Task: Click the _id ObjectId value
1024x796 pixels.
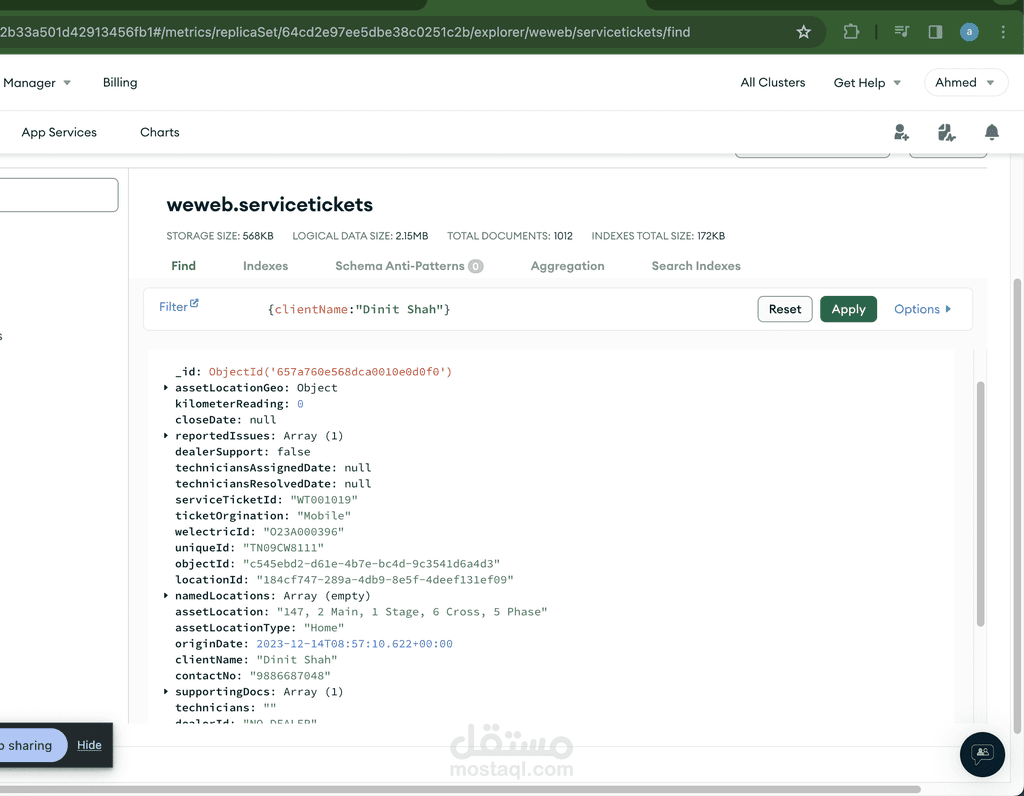Action: tap(330, 372)
